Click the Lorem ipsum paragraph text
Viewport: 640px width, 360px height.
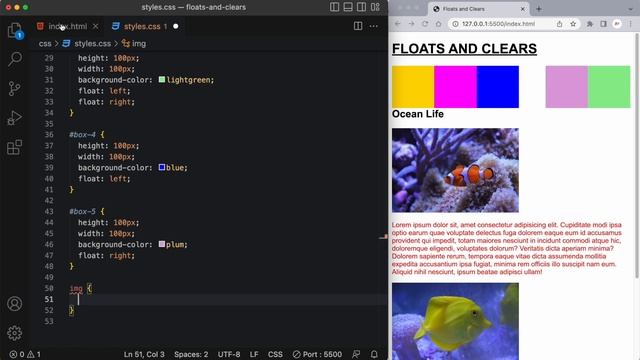tap(507, 248)
